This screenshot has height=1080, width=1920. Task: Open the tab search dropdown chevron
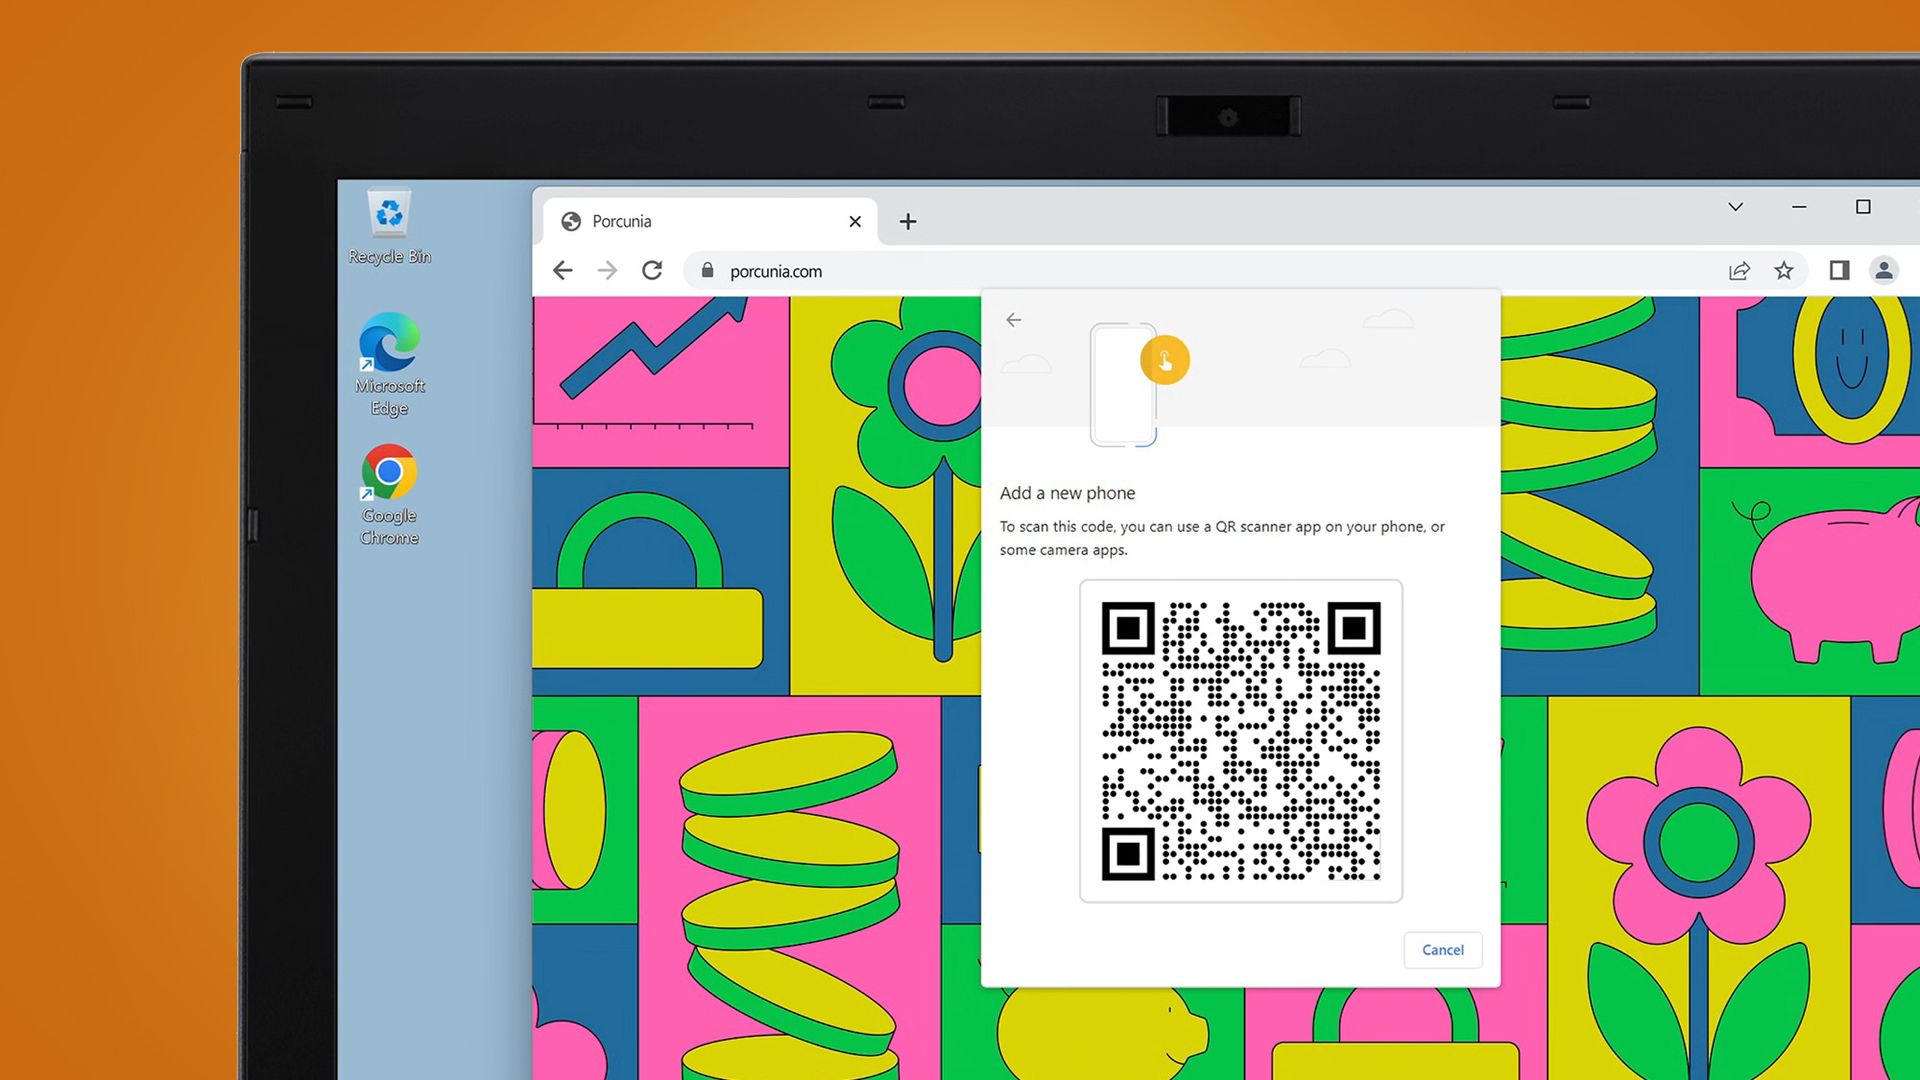click(1735, 207)
